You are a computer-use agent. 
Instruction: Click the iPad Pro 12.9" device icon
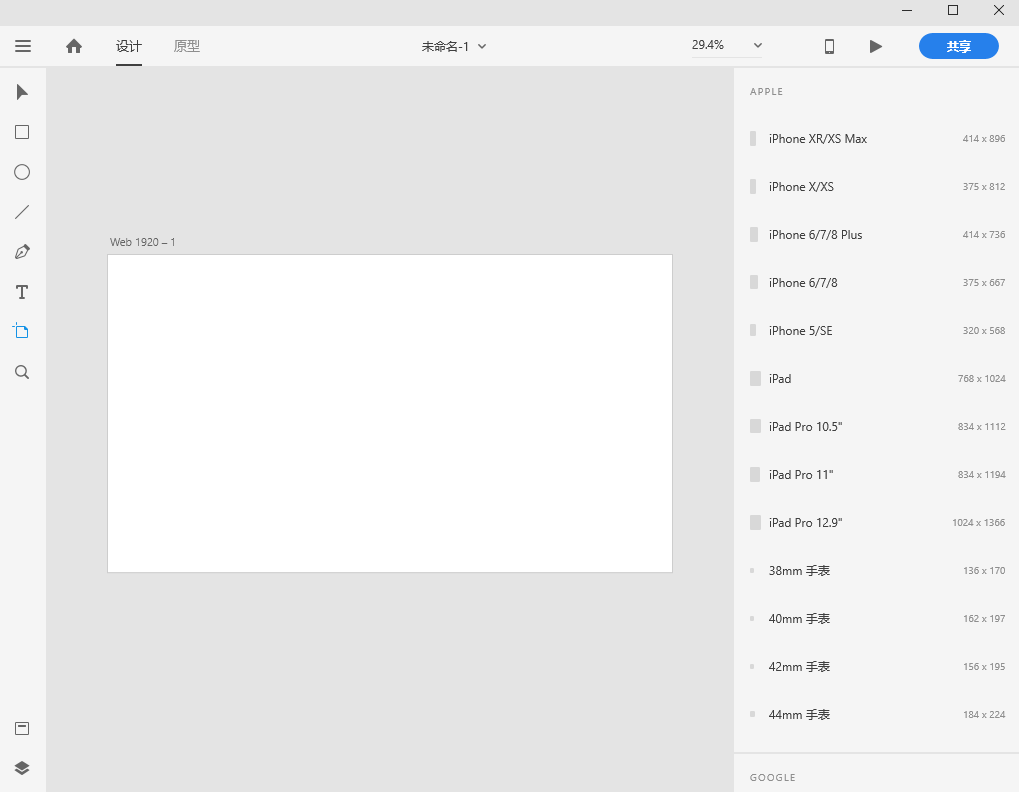pos(755,523)
